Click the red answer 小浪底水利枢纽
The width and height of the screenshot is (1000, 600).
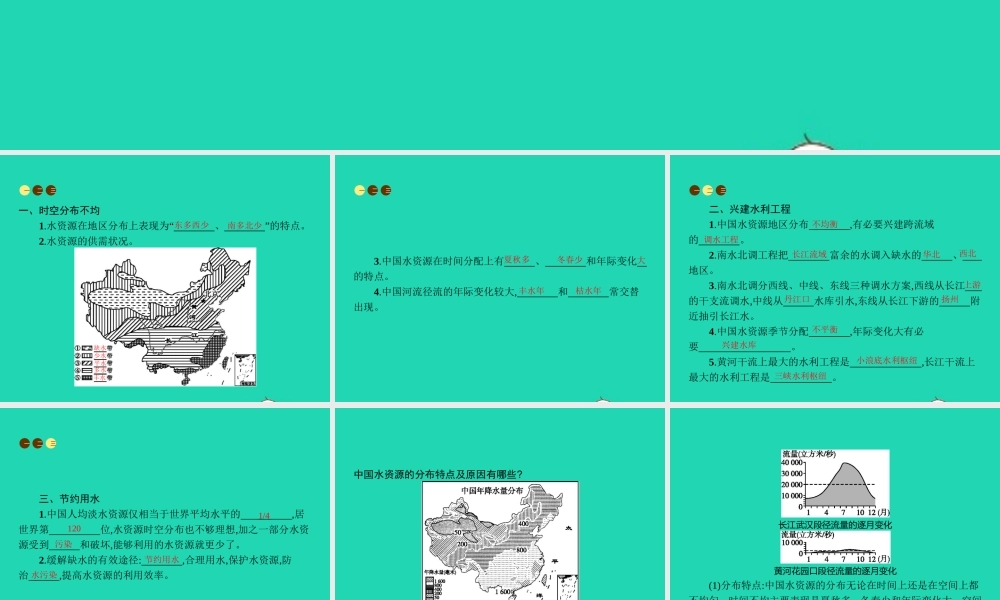(x=886, y=361)
